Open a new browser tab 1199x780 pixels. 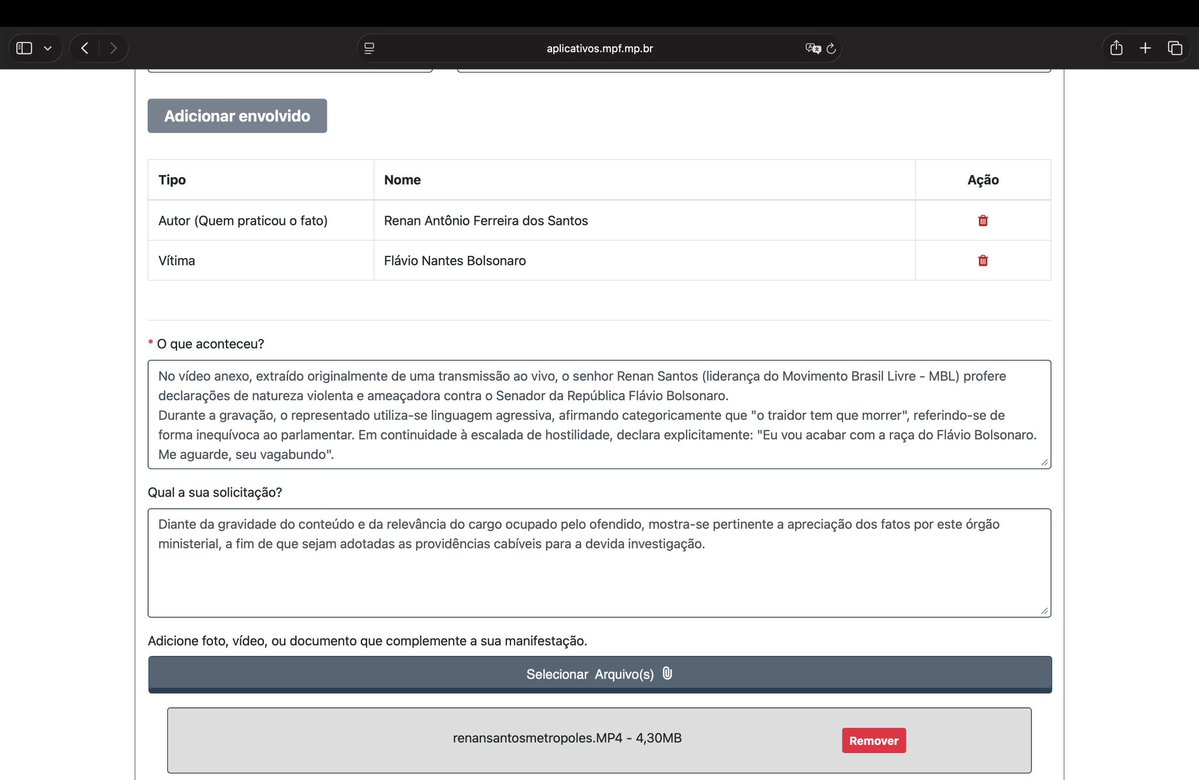(x=1144, y=47)
